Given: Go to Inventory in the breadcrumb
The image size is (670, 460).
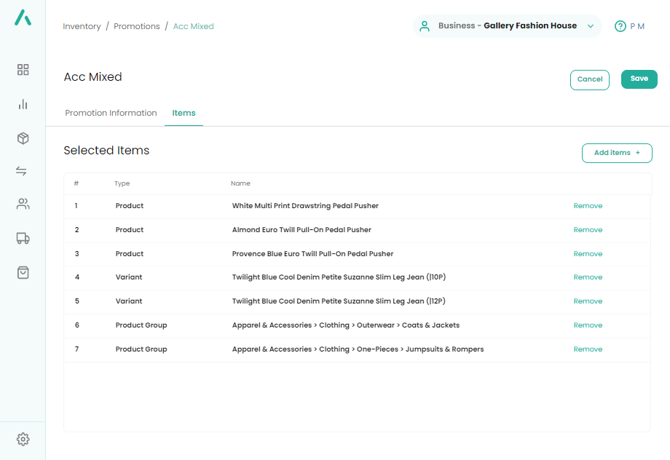Looking at the screenshot, I should pyautogui.click(x=82, y=26).
